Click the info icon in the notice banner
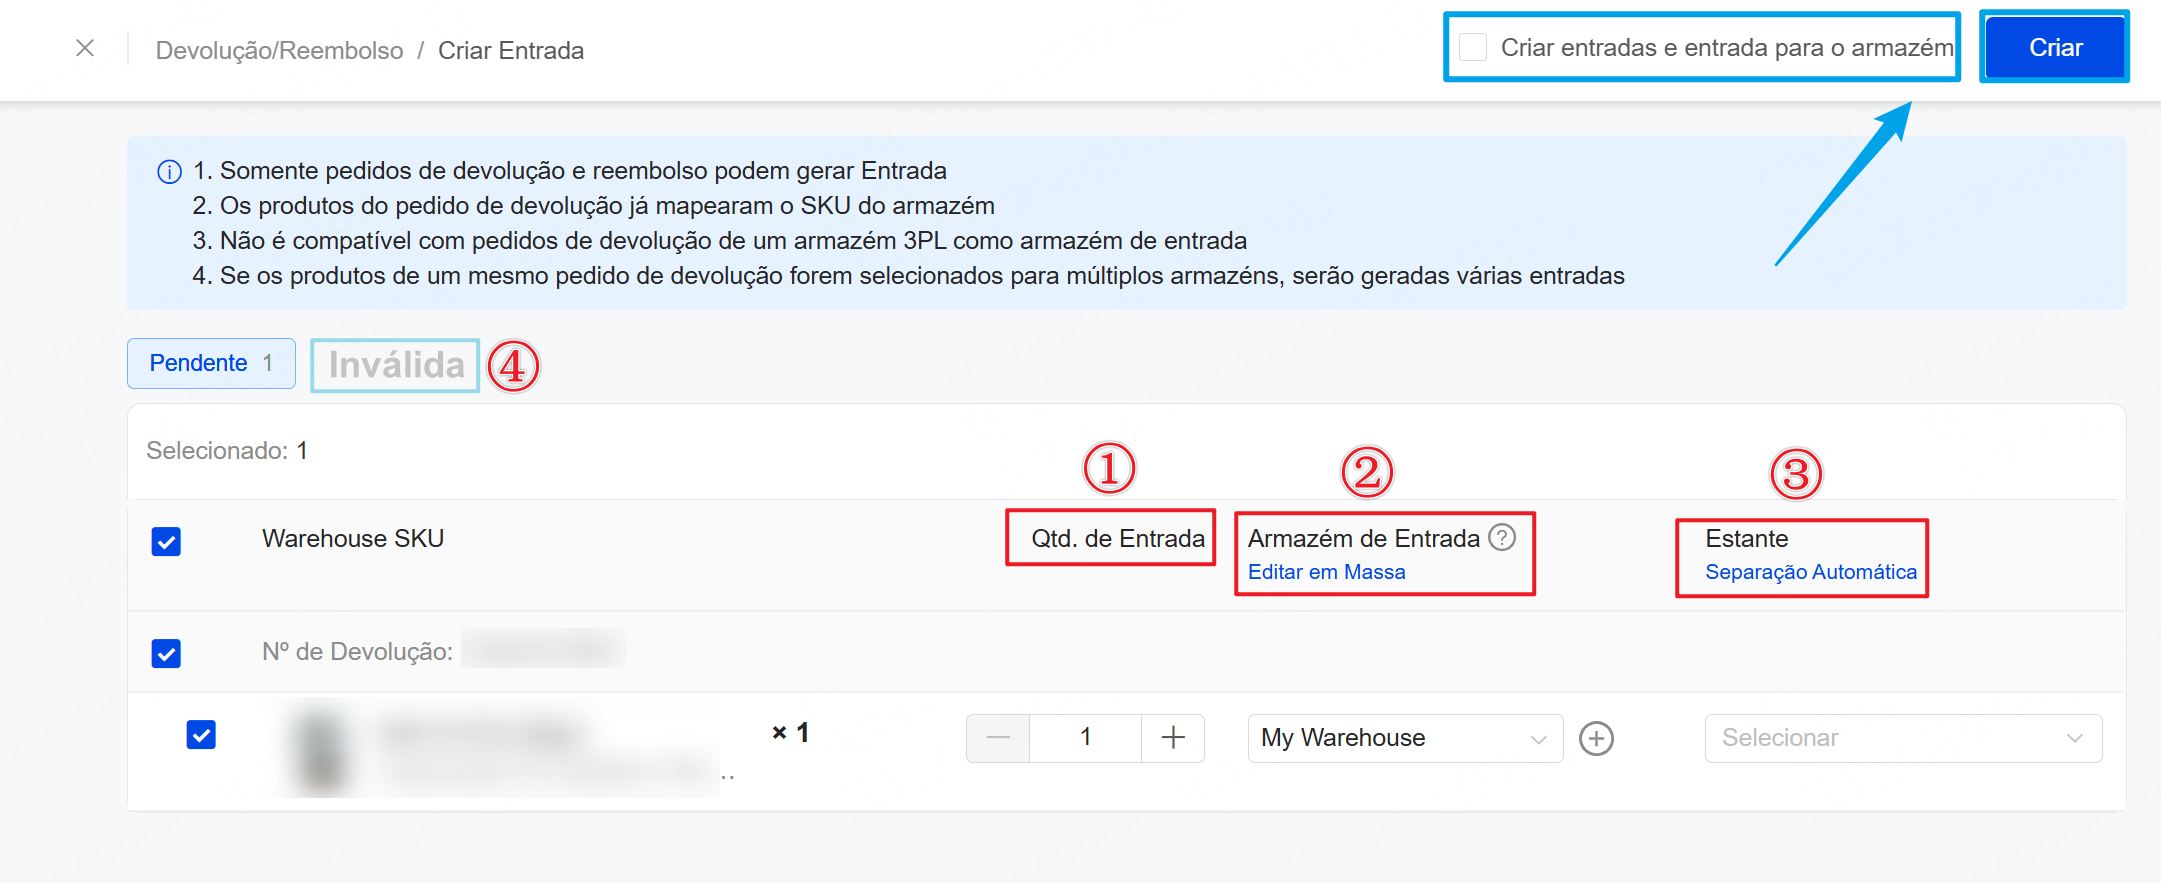 tap(169, 172)
